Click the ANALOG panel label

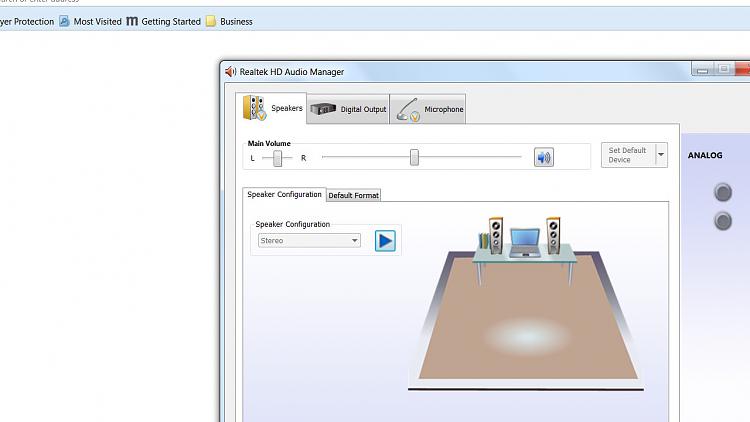(x=705, y=155)
